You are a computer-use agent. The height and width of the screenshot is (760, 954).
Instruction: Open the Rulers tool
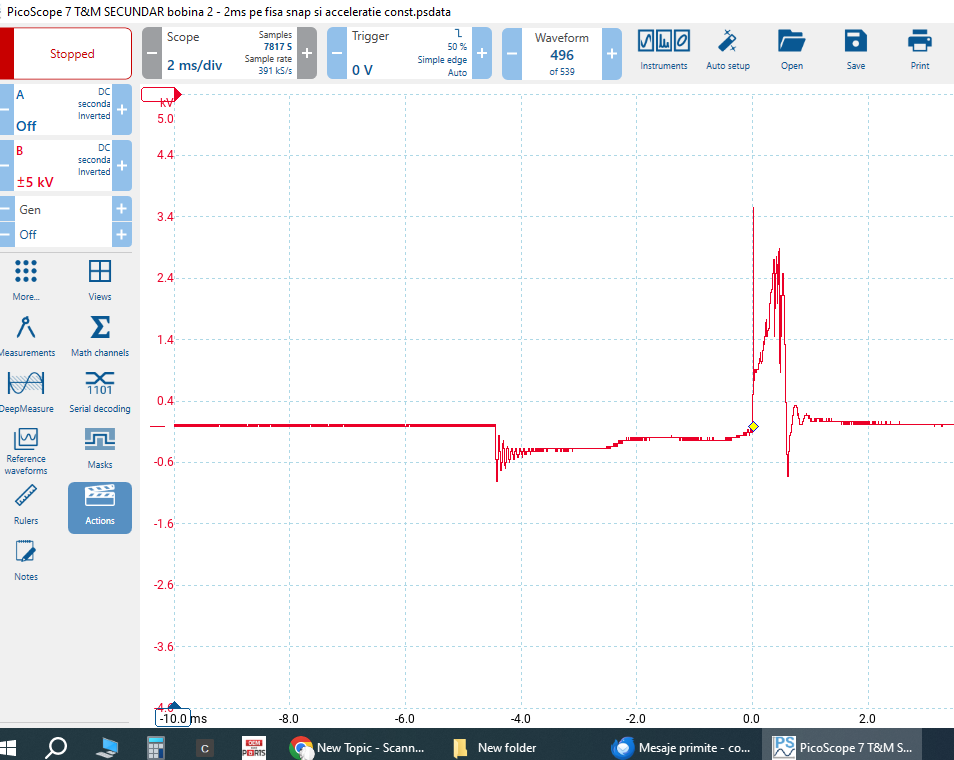(x=27, y=503)
